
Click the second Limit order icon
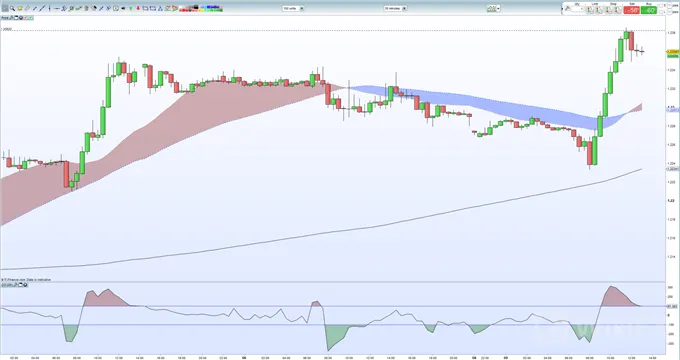tap(598, 10)
